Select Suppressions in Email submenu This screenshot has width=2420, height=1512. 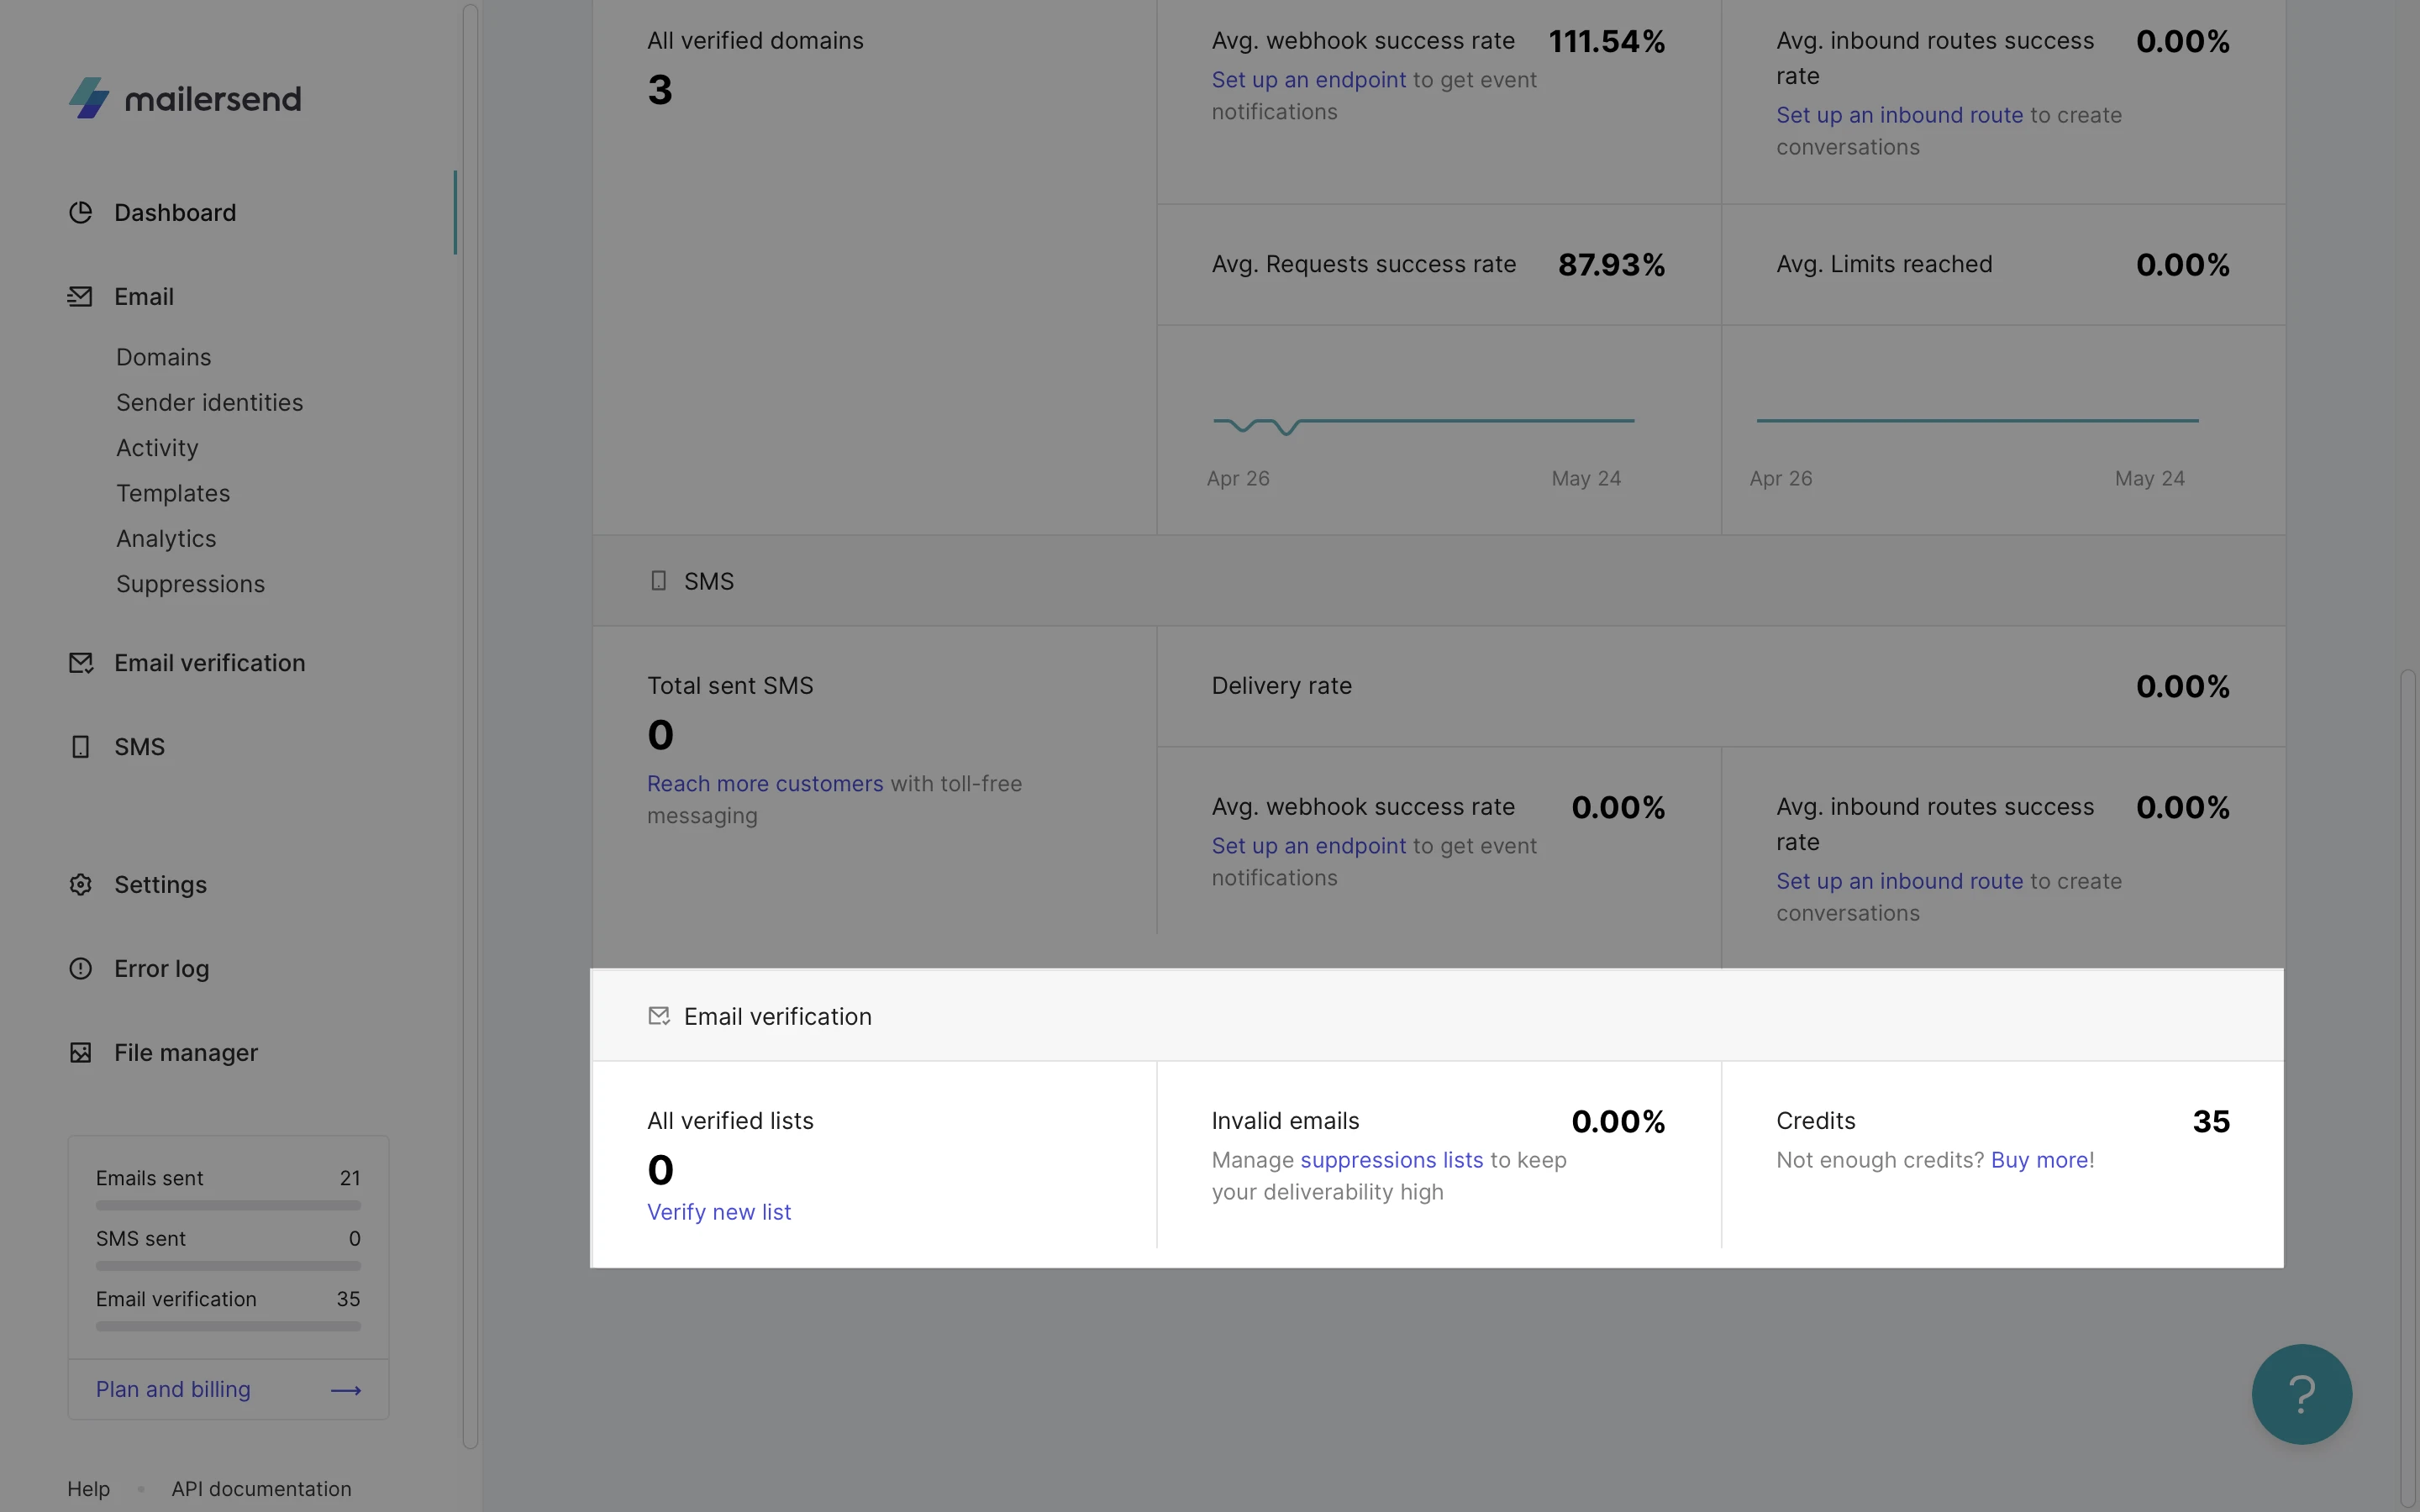pyautogui.click(x=190, y=584)
